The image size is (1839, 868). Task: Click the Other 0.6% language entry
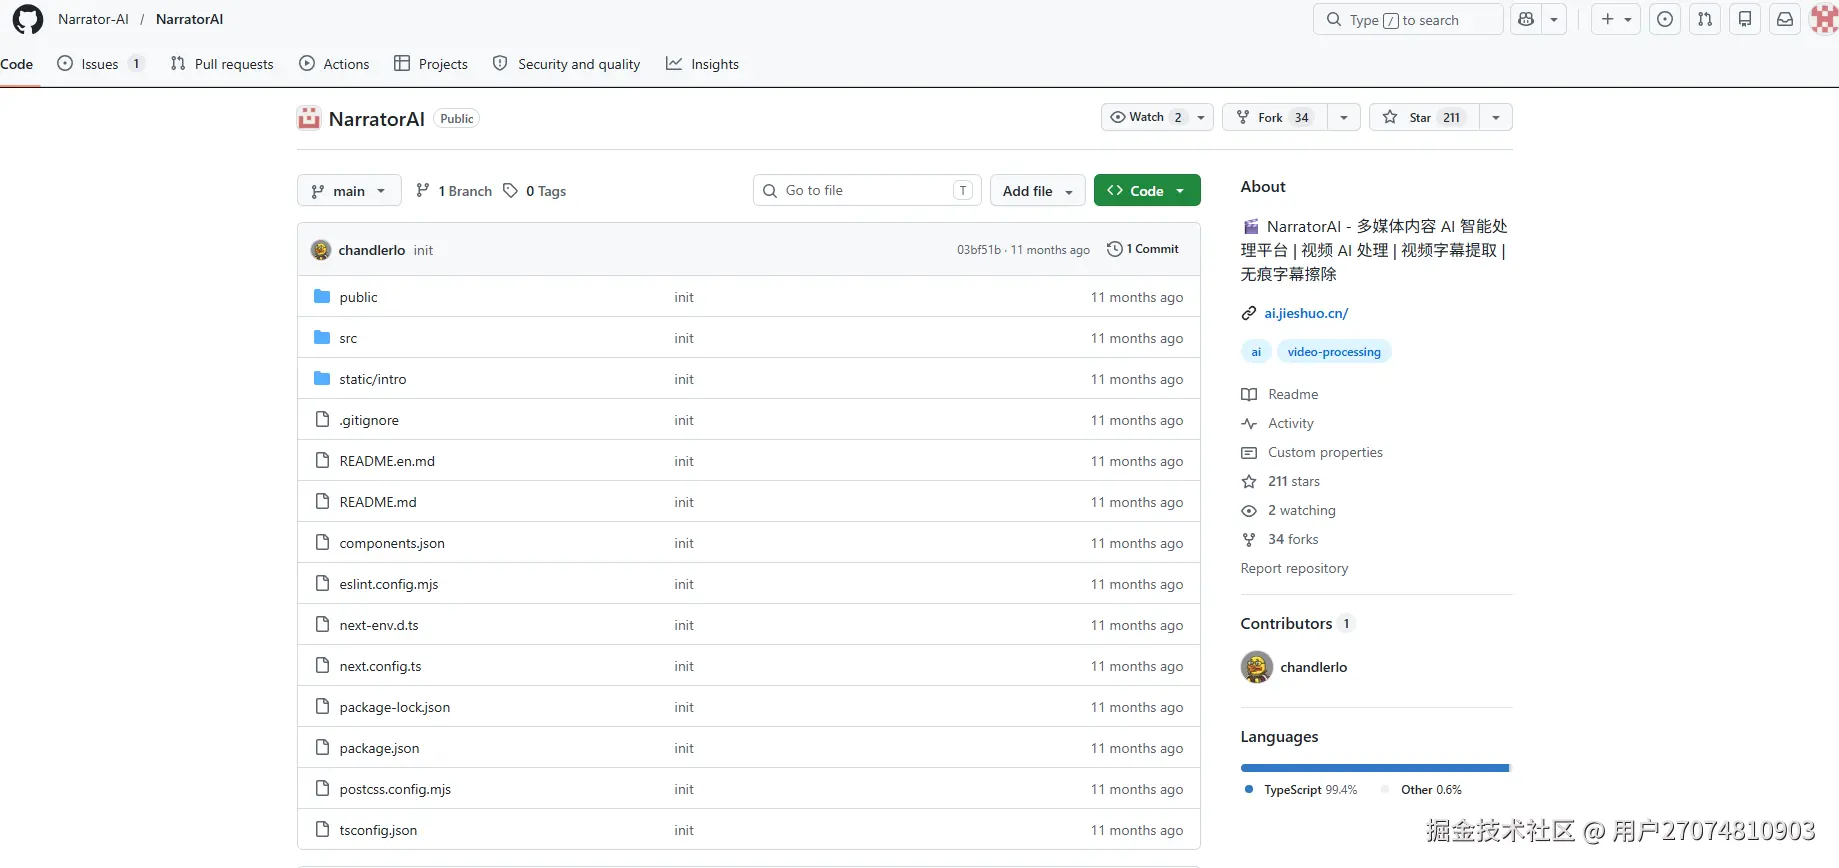(1422, 790)
